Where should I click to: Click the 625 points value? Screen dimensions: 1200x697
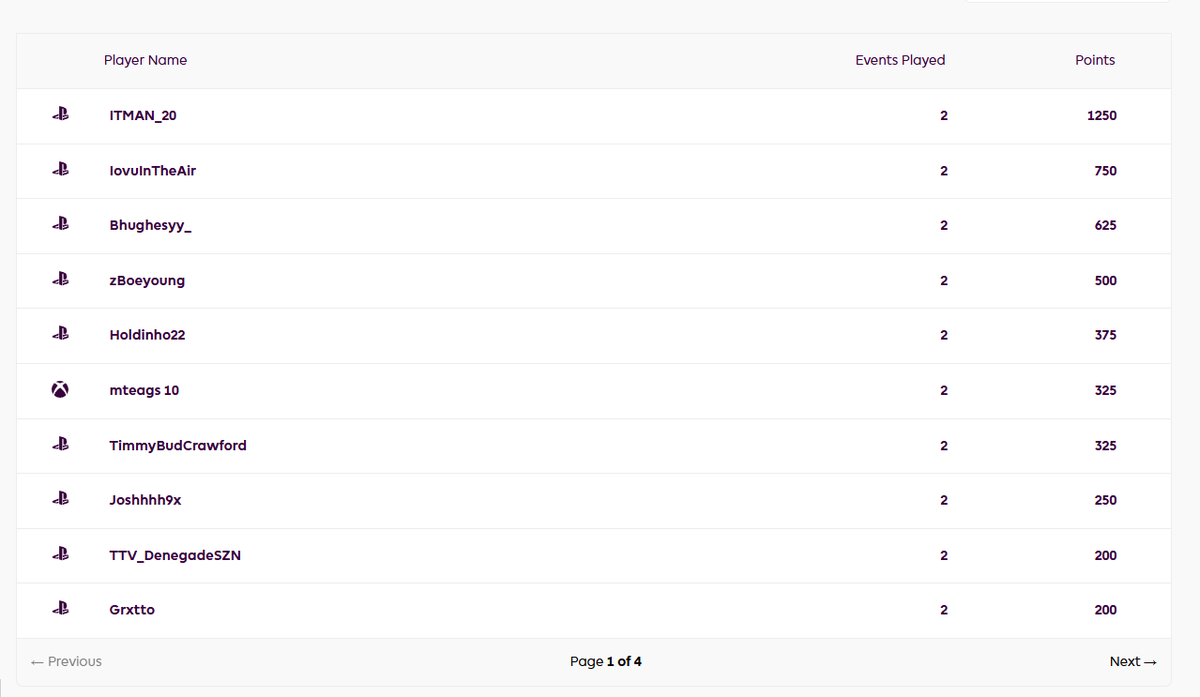pos(1105,226)
